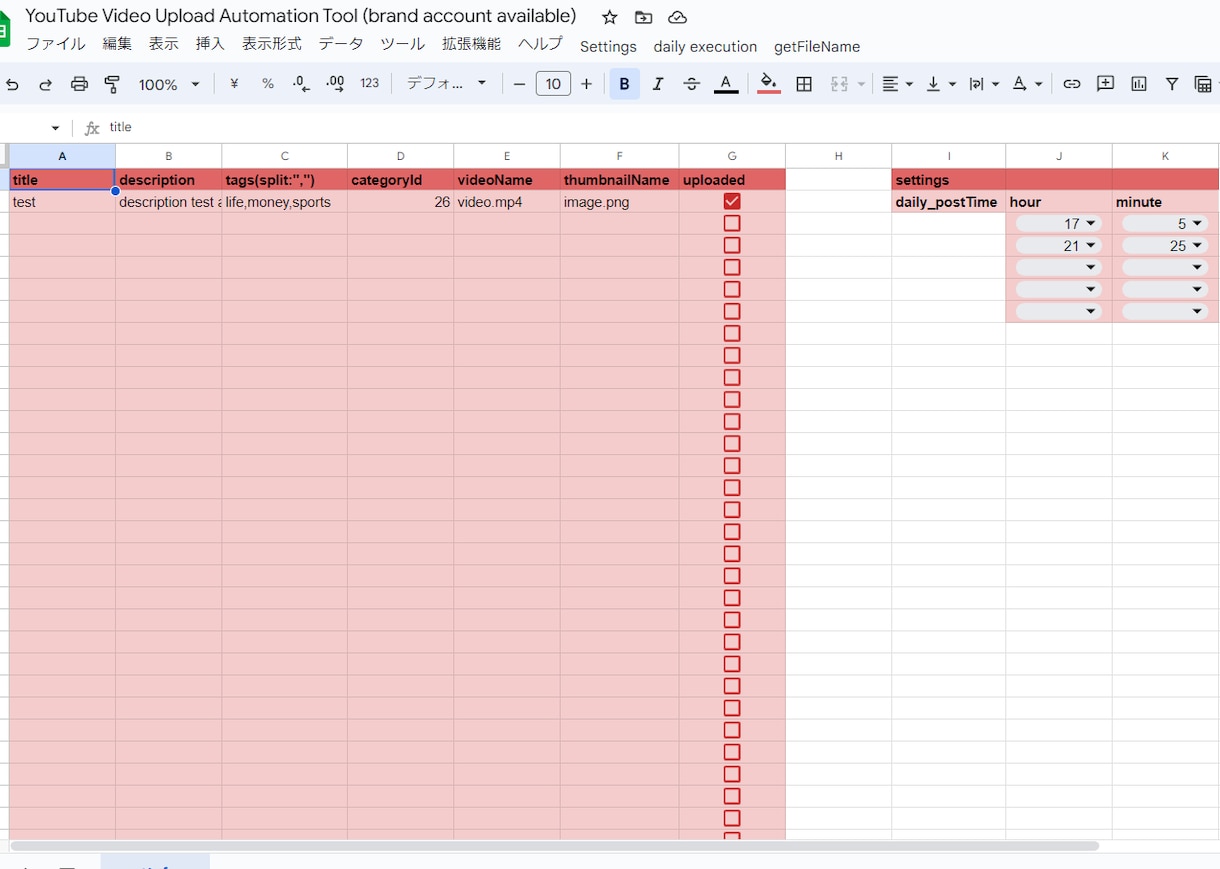Open the hour dropdown showing 17

pyautogui.click(x=1059, y=224)
